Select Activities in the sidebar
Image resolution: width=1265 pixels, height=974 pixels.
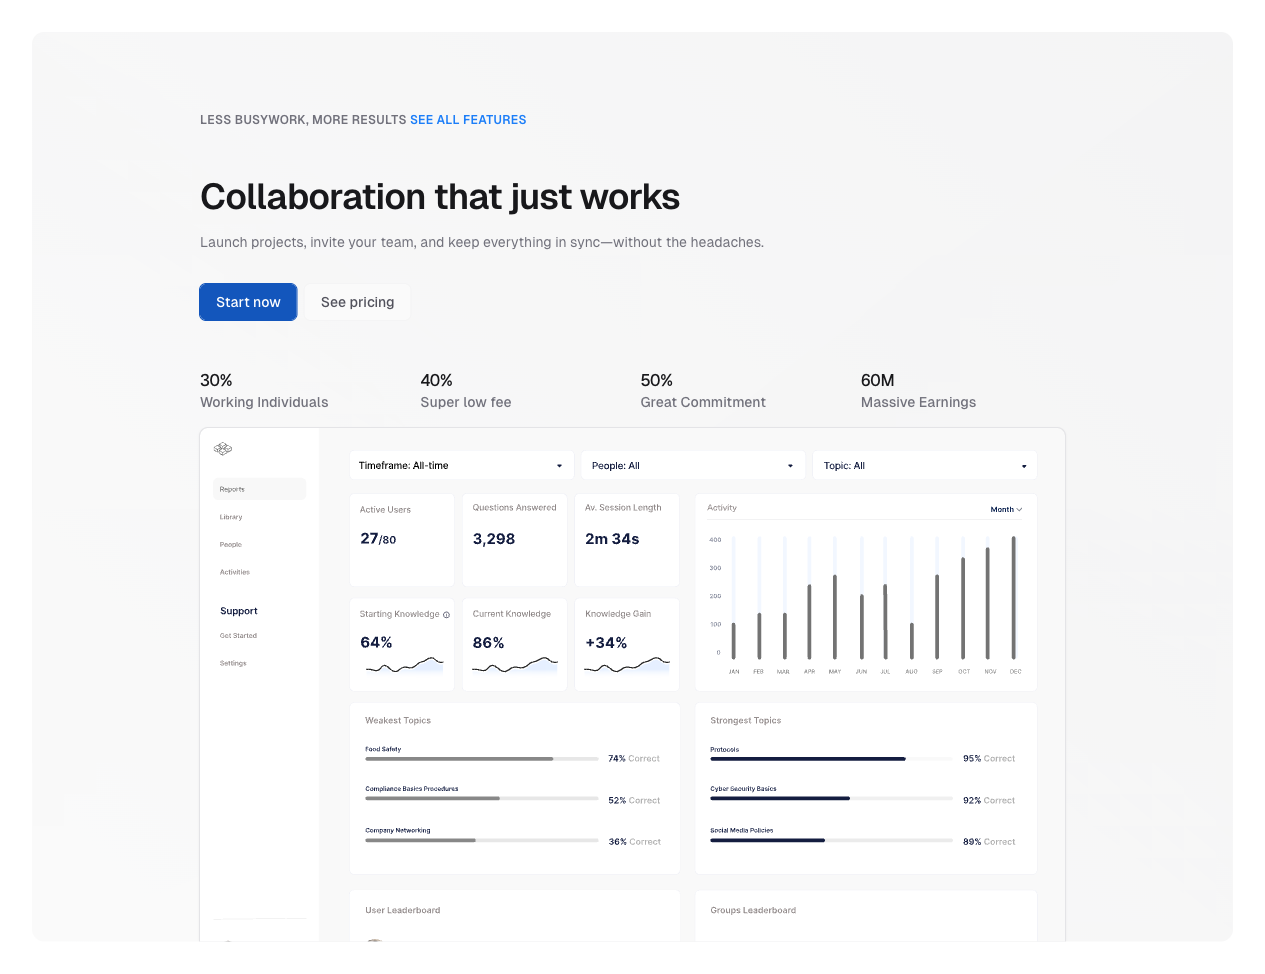(235, 572)
